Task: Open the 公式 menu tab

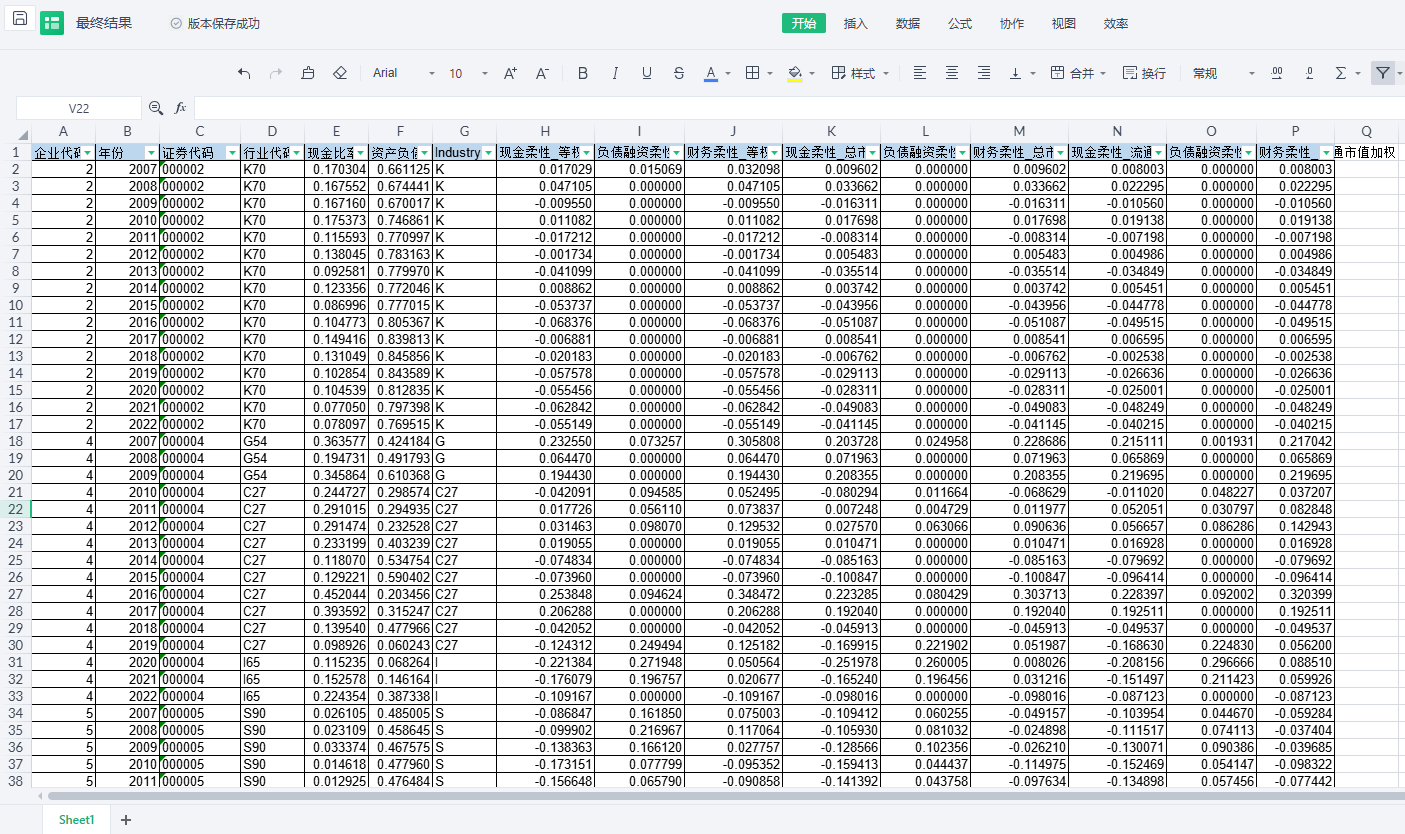Action: pos(959,23)
